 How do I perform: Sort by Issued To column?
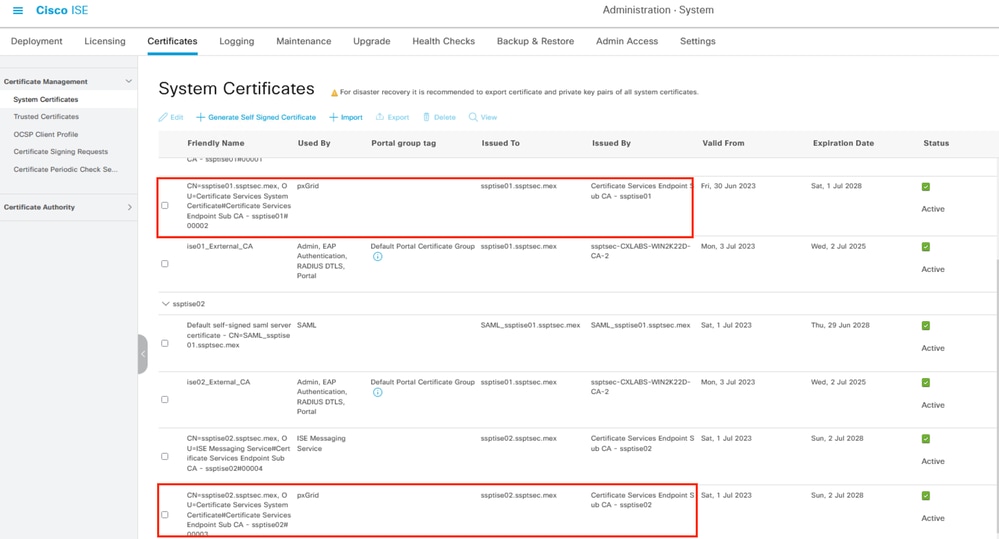click(x=501, y=143)
